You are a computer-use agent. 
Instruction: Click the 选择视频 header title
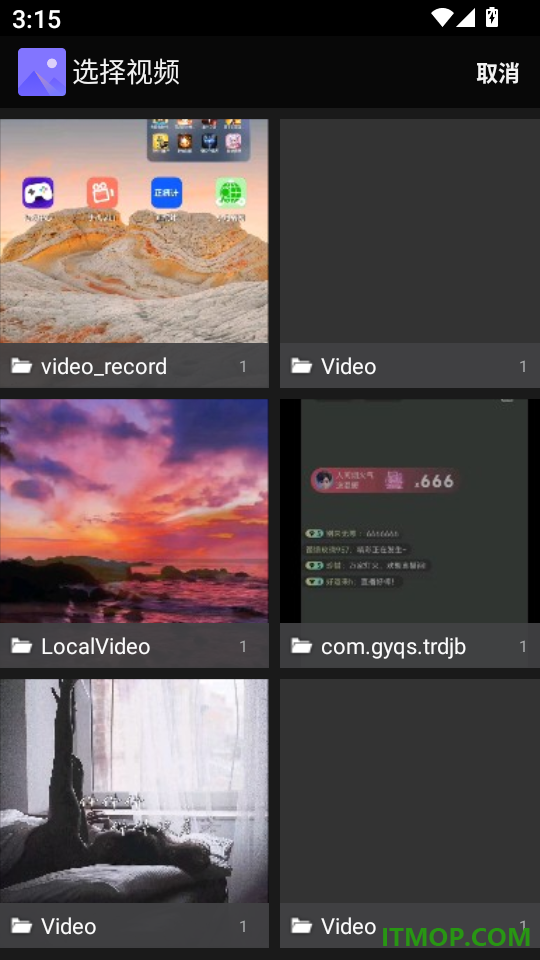[x=126, y=72]
